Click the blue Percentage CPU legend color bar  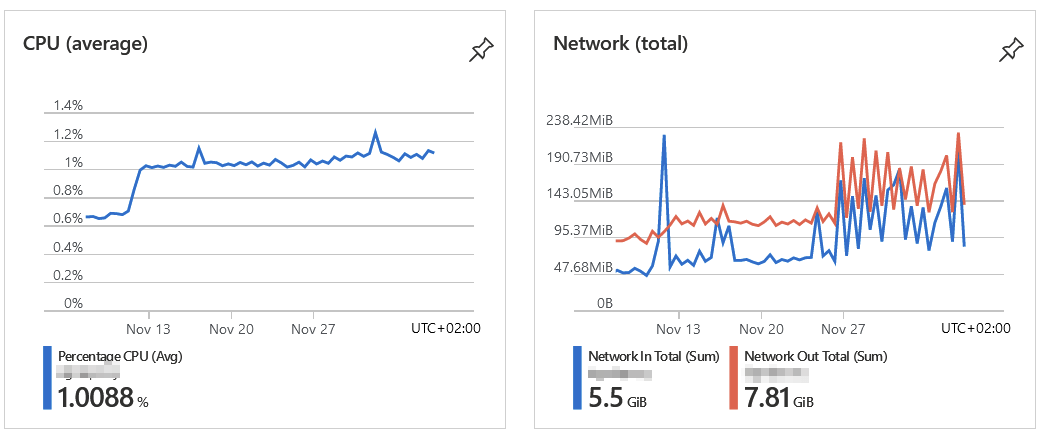point(47,377)
